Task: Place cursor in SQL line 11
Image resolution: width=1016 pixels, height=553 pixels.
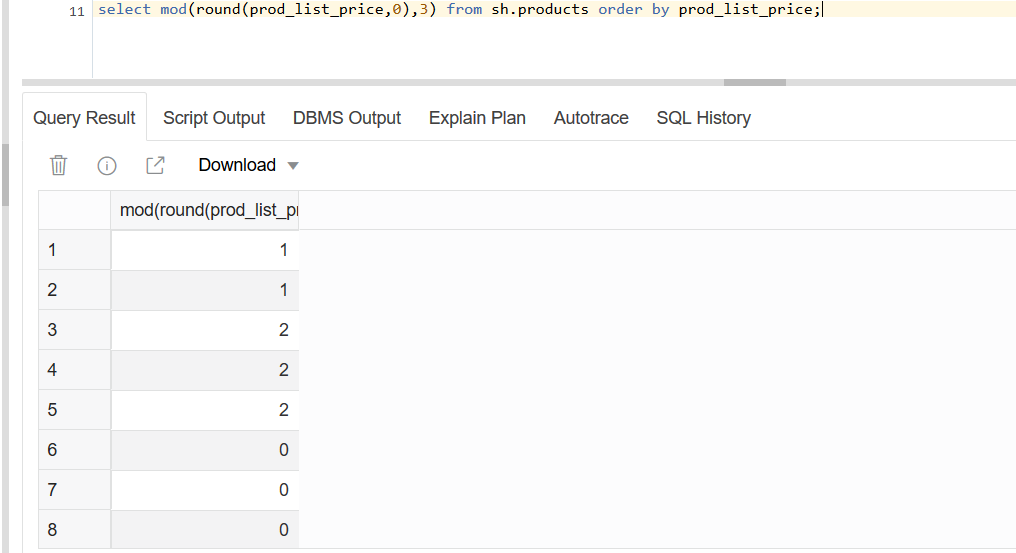Action: coord(459,10)
